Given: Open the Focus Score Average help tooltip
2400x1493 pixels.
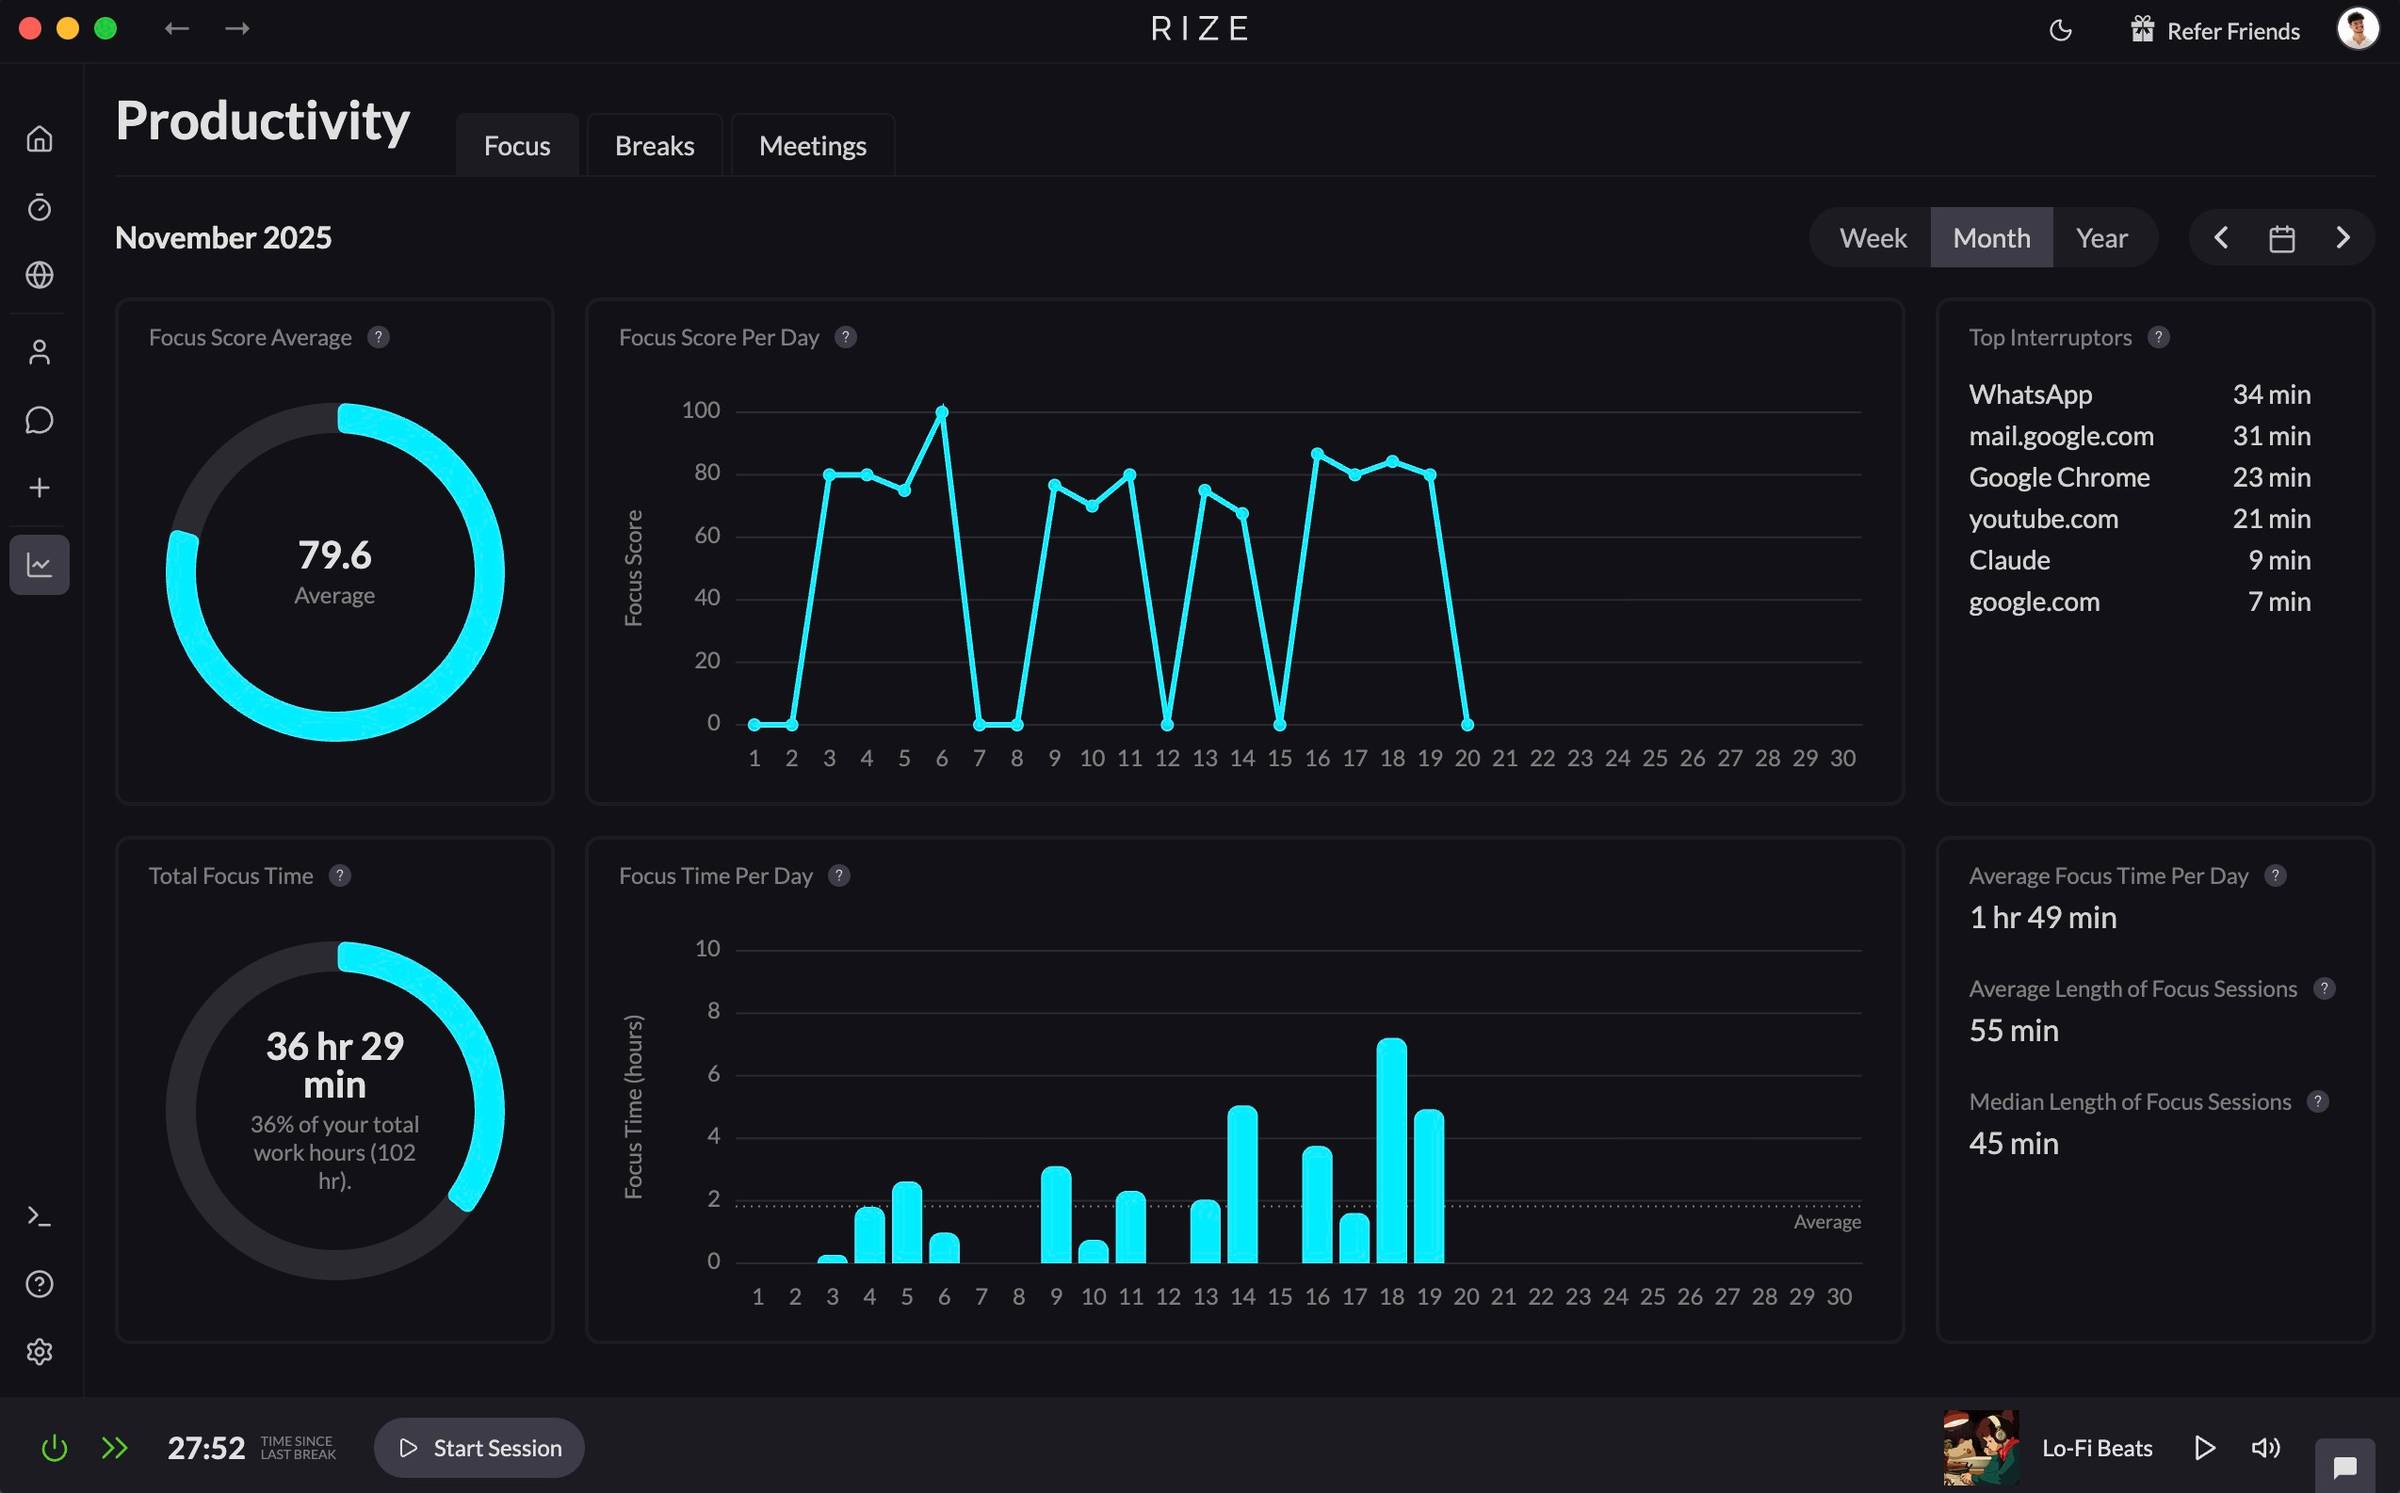Looking at the screenshot, I should coord(380,337).
